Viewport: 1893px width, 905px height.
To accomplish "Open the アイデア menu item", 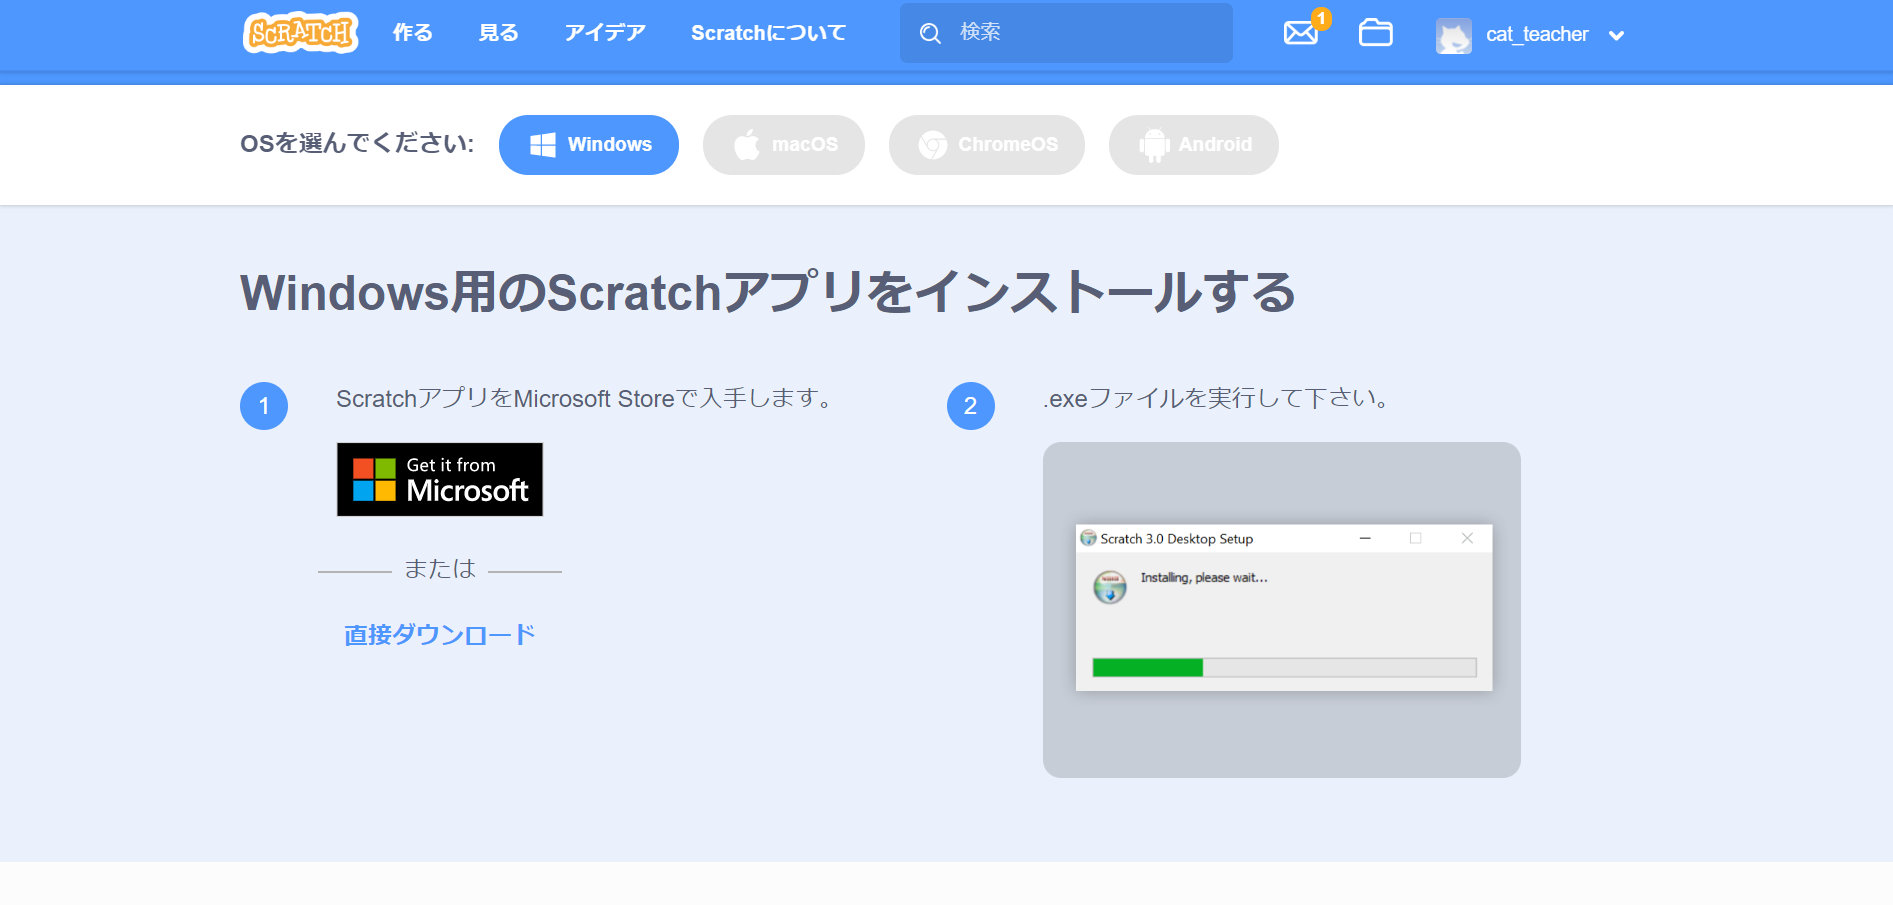I will click(x=605, y=33).
